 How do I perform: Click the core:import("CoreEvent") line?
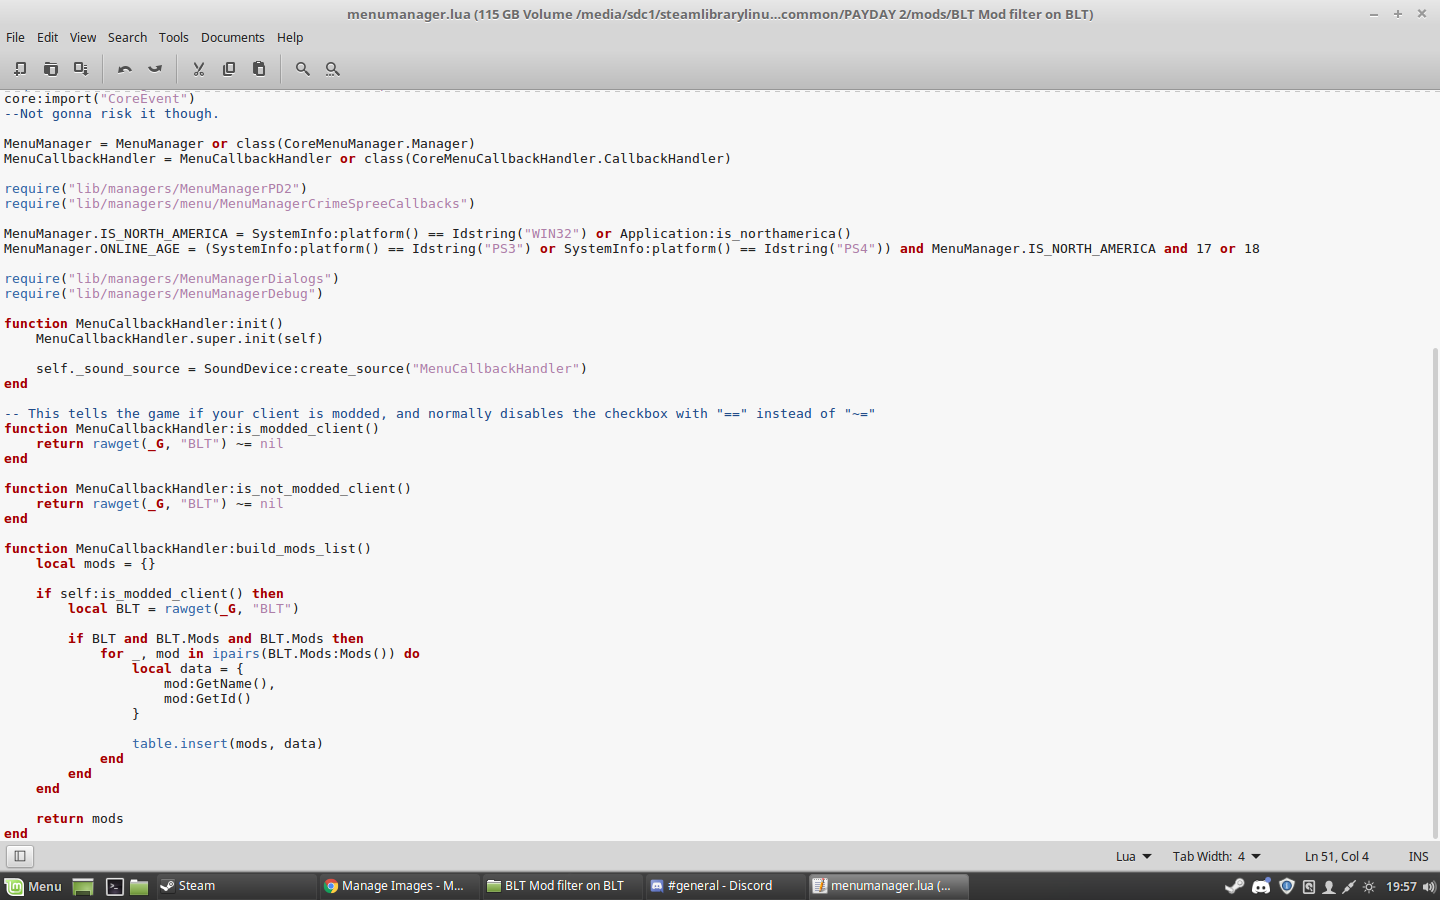coord(100,99)
